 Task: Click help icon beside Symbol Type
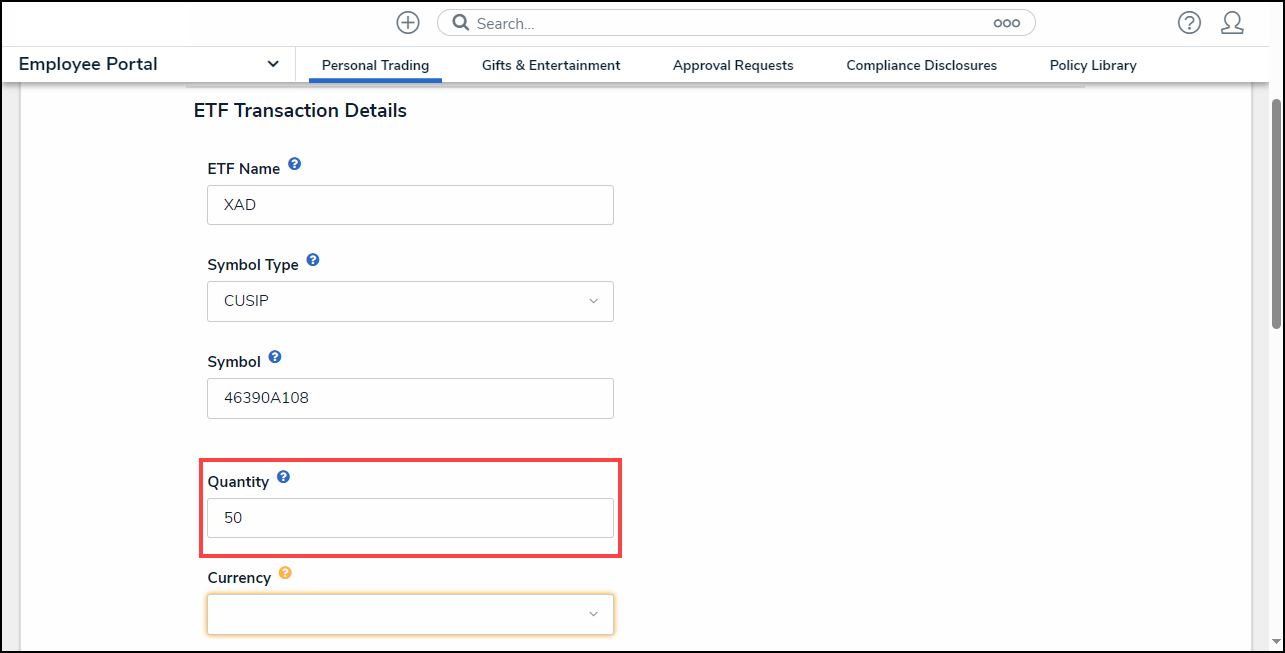[x=313, y=260]
